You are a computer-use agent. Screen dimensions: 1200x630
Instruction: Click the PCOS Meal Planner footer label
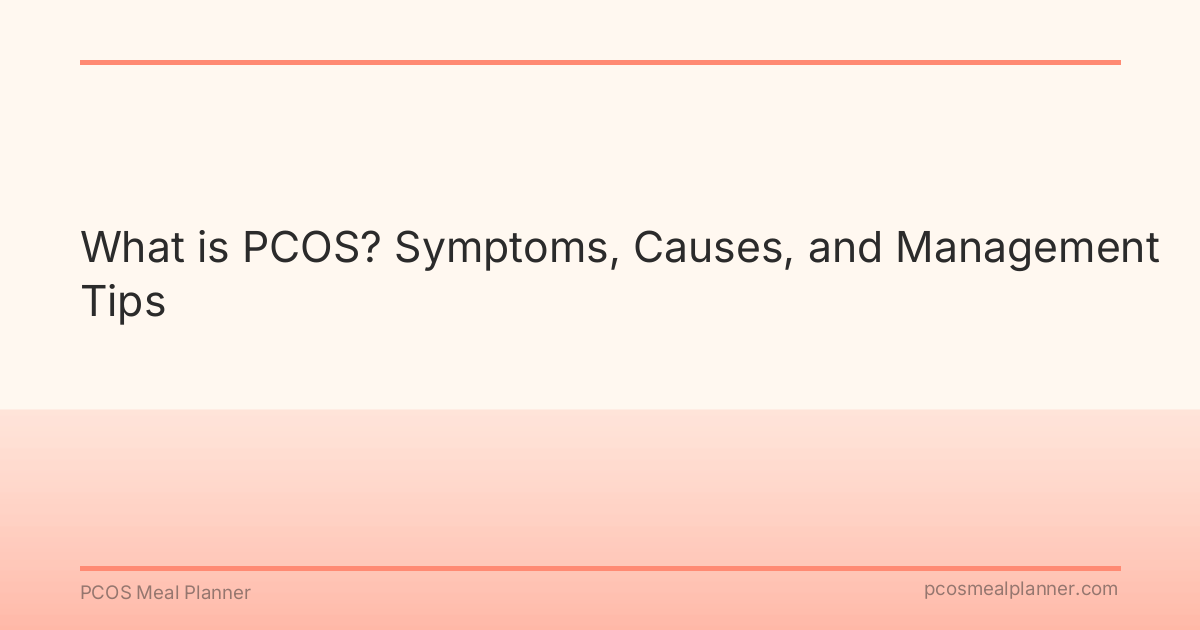pos(165,592)
